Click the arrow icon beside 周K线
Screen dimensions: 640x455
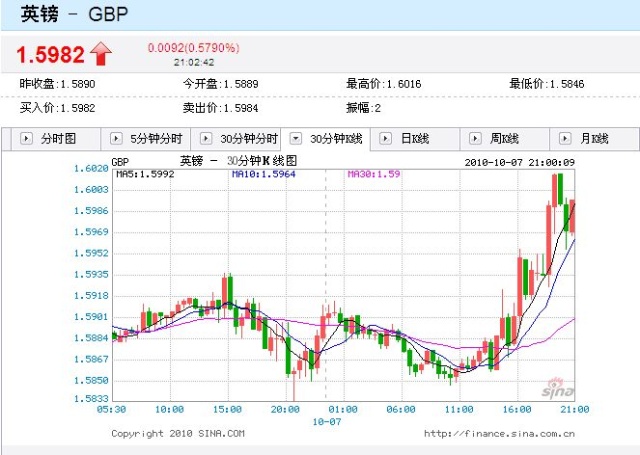coord(476,139)
